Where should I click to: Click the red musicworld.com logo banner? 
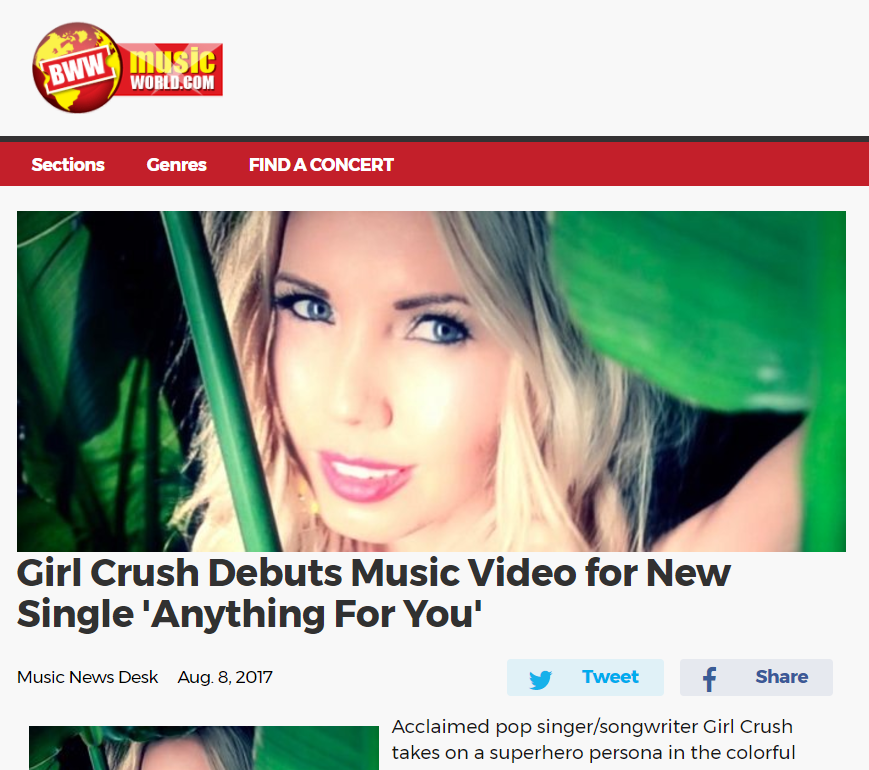[x=172, y=69]
